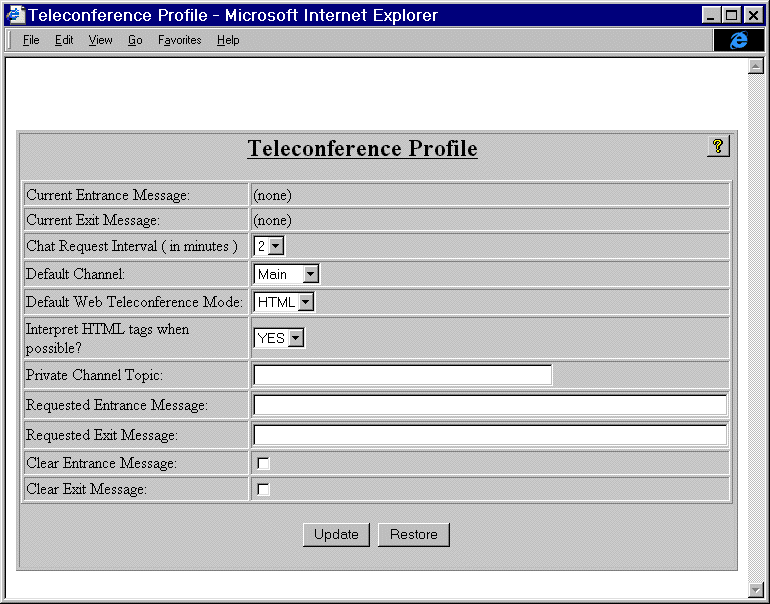Viewport: 770px width, 604px height.
Task: Enable the Clear Entrance Message checkbox
Action: [263, 464]
